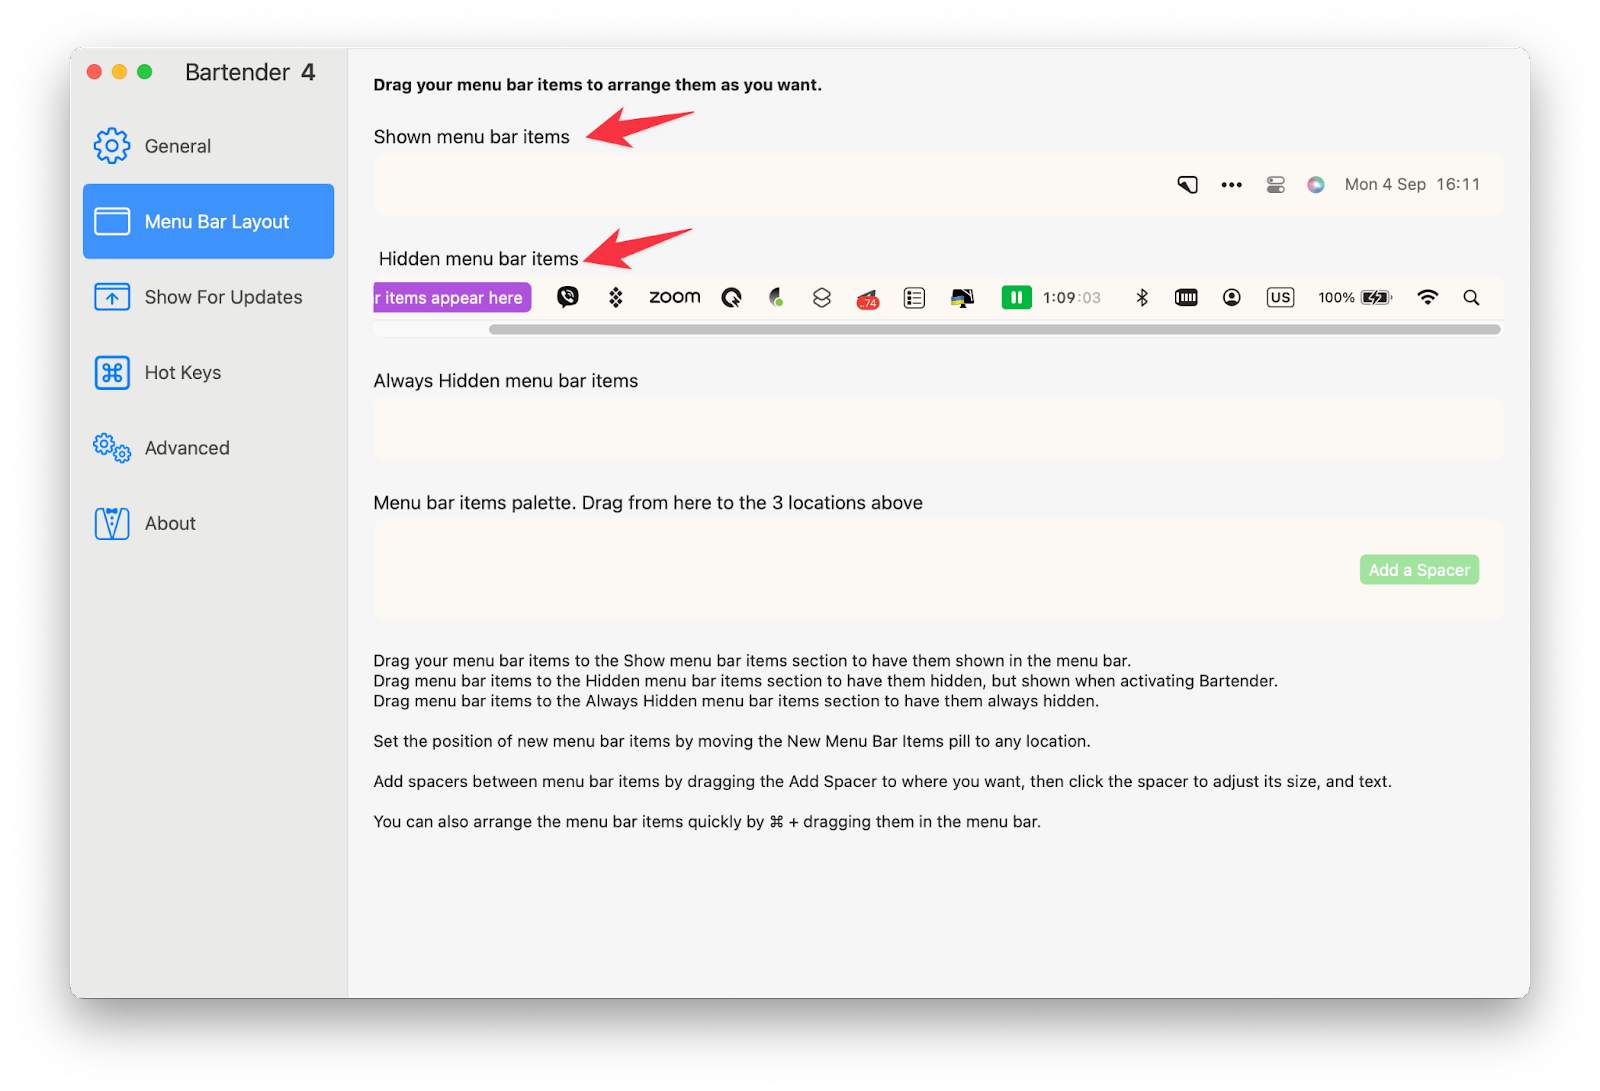Click the 'Bartender 4' window title

(x=250, y=72)
